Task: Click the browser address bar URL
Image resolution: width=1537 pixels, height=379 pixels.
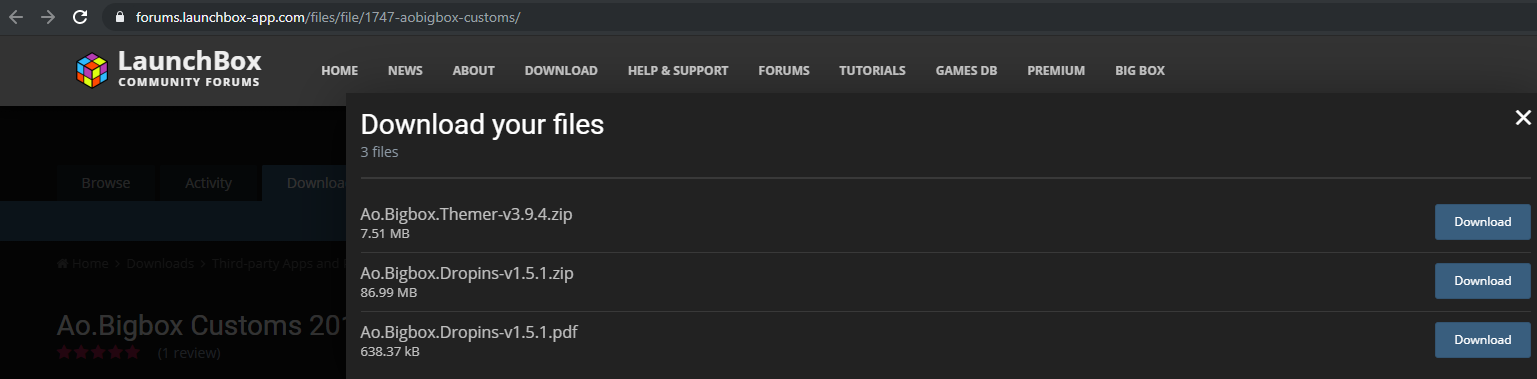Action: [x=328, y=17]
